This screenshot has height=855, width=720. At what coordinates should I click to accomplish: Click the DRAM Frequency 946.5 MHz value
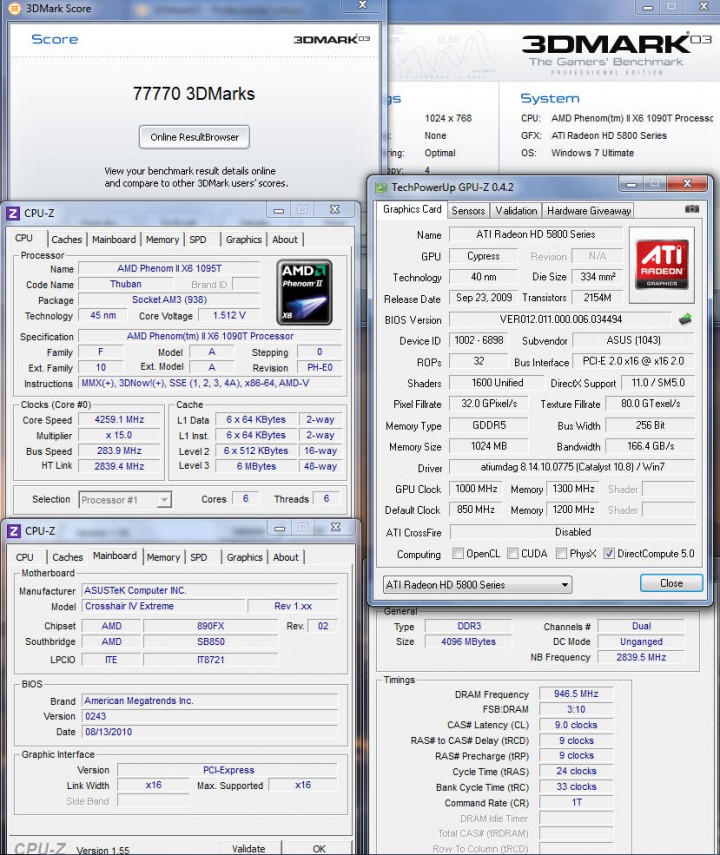[x=576, y=694]
